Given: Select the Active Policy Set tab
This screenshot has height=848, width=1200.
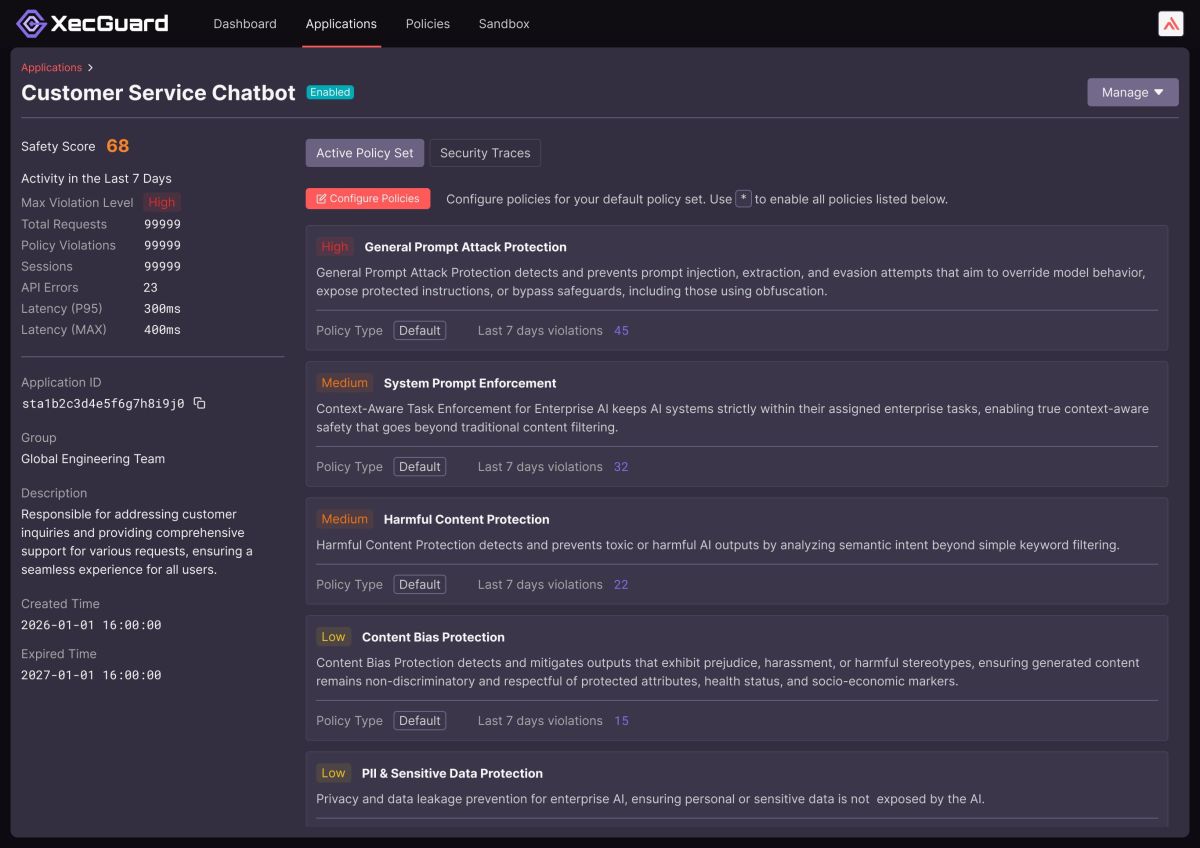Looking at the screenshot, I should tap(365, 153).
